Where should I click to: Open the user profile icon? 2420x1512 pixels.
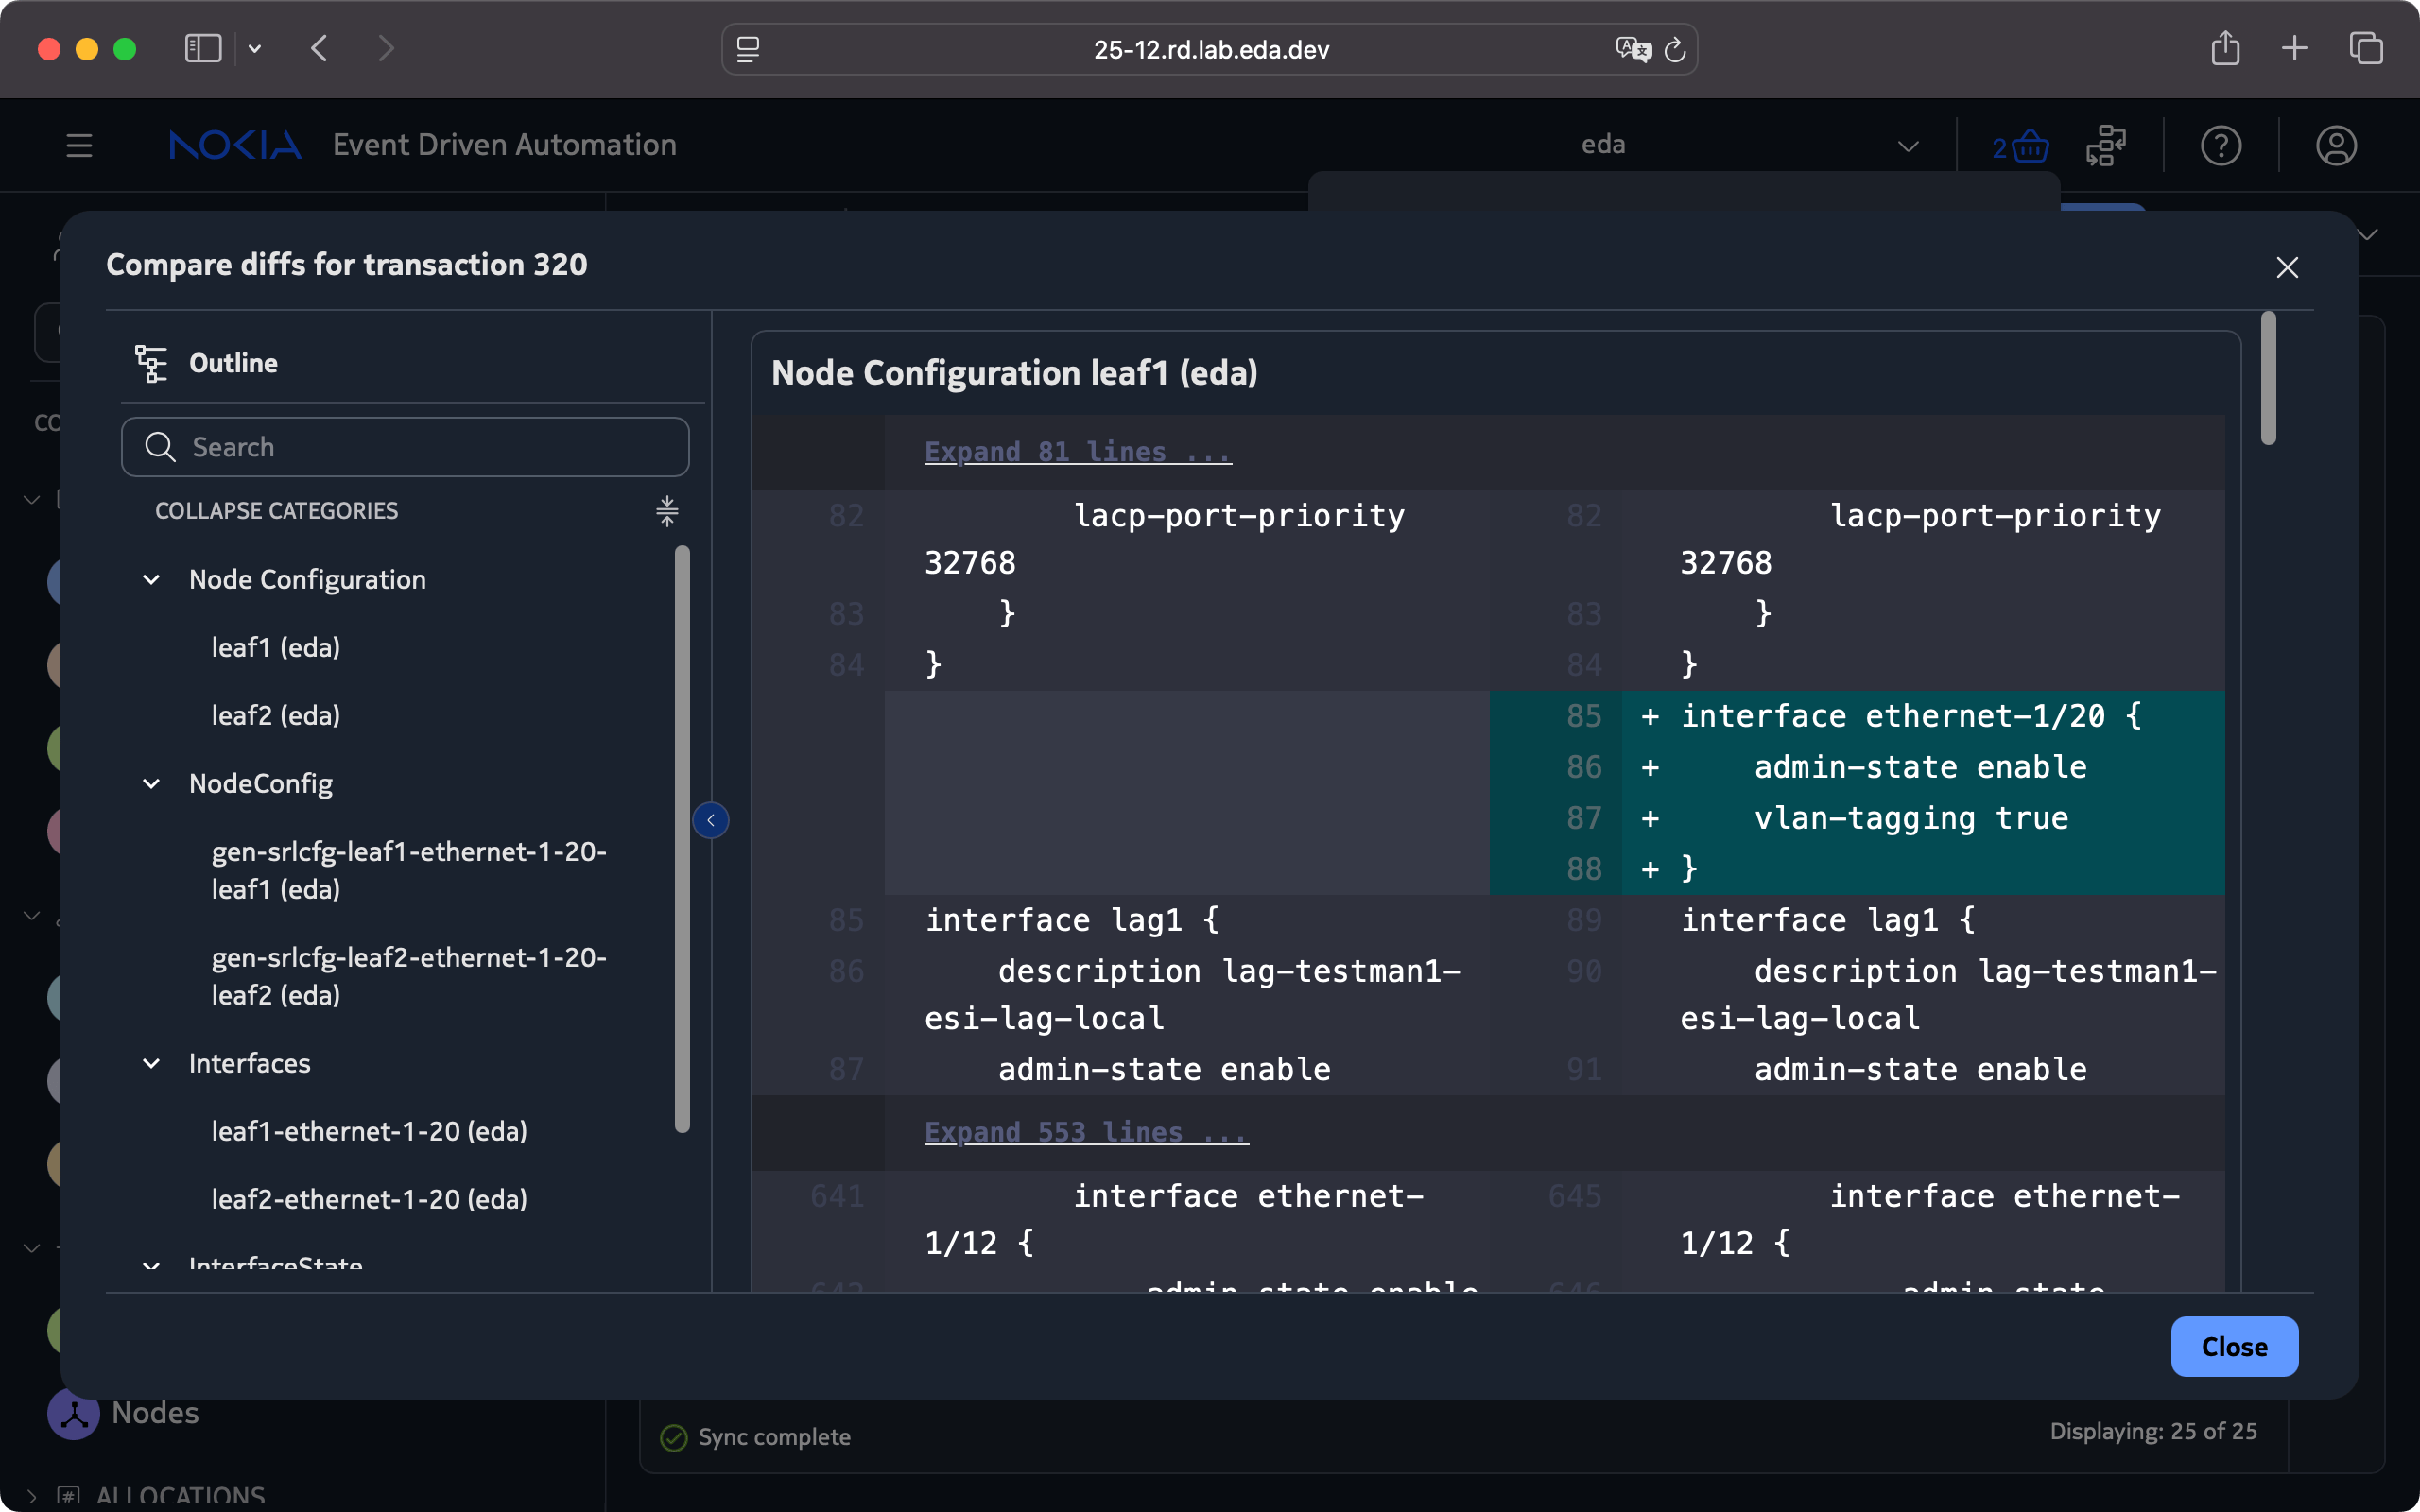click(2336, 146)
